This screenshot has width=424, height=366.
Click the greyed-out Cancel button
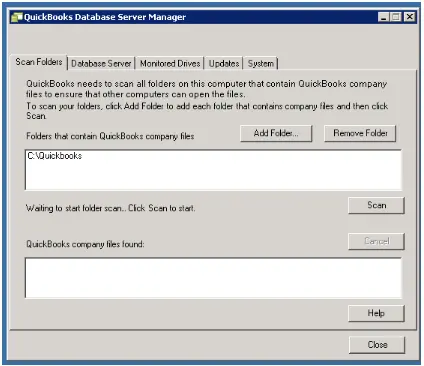click(376, 241)
